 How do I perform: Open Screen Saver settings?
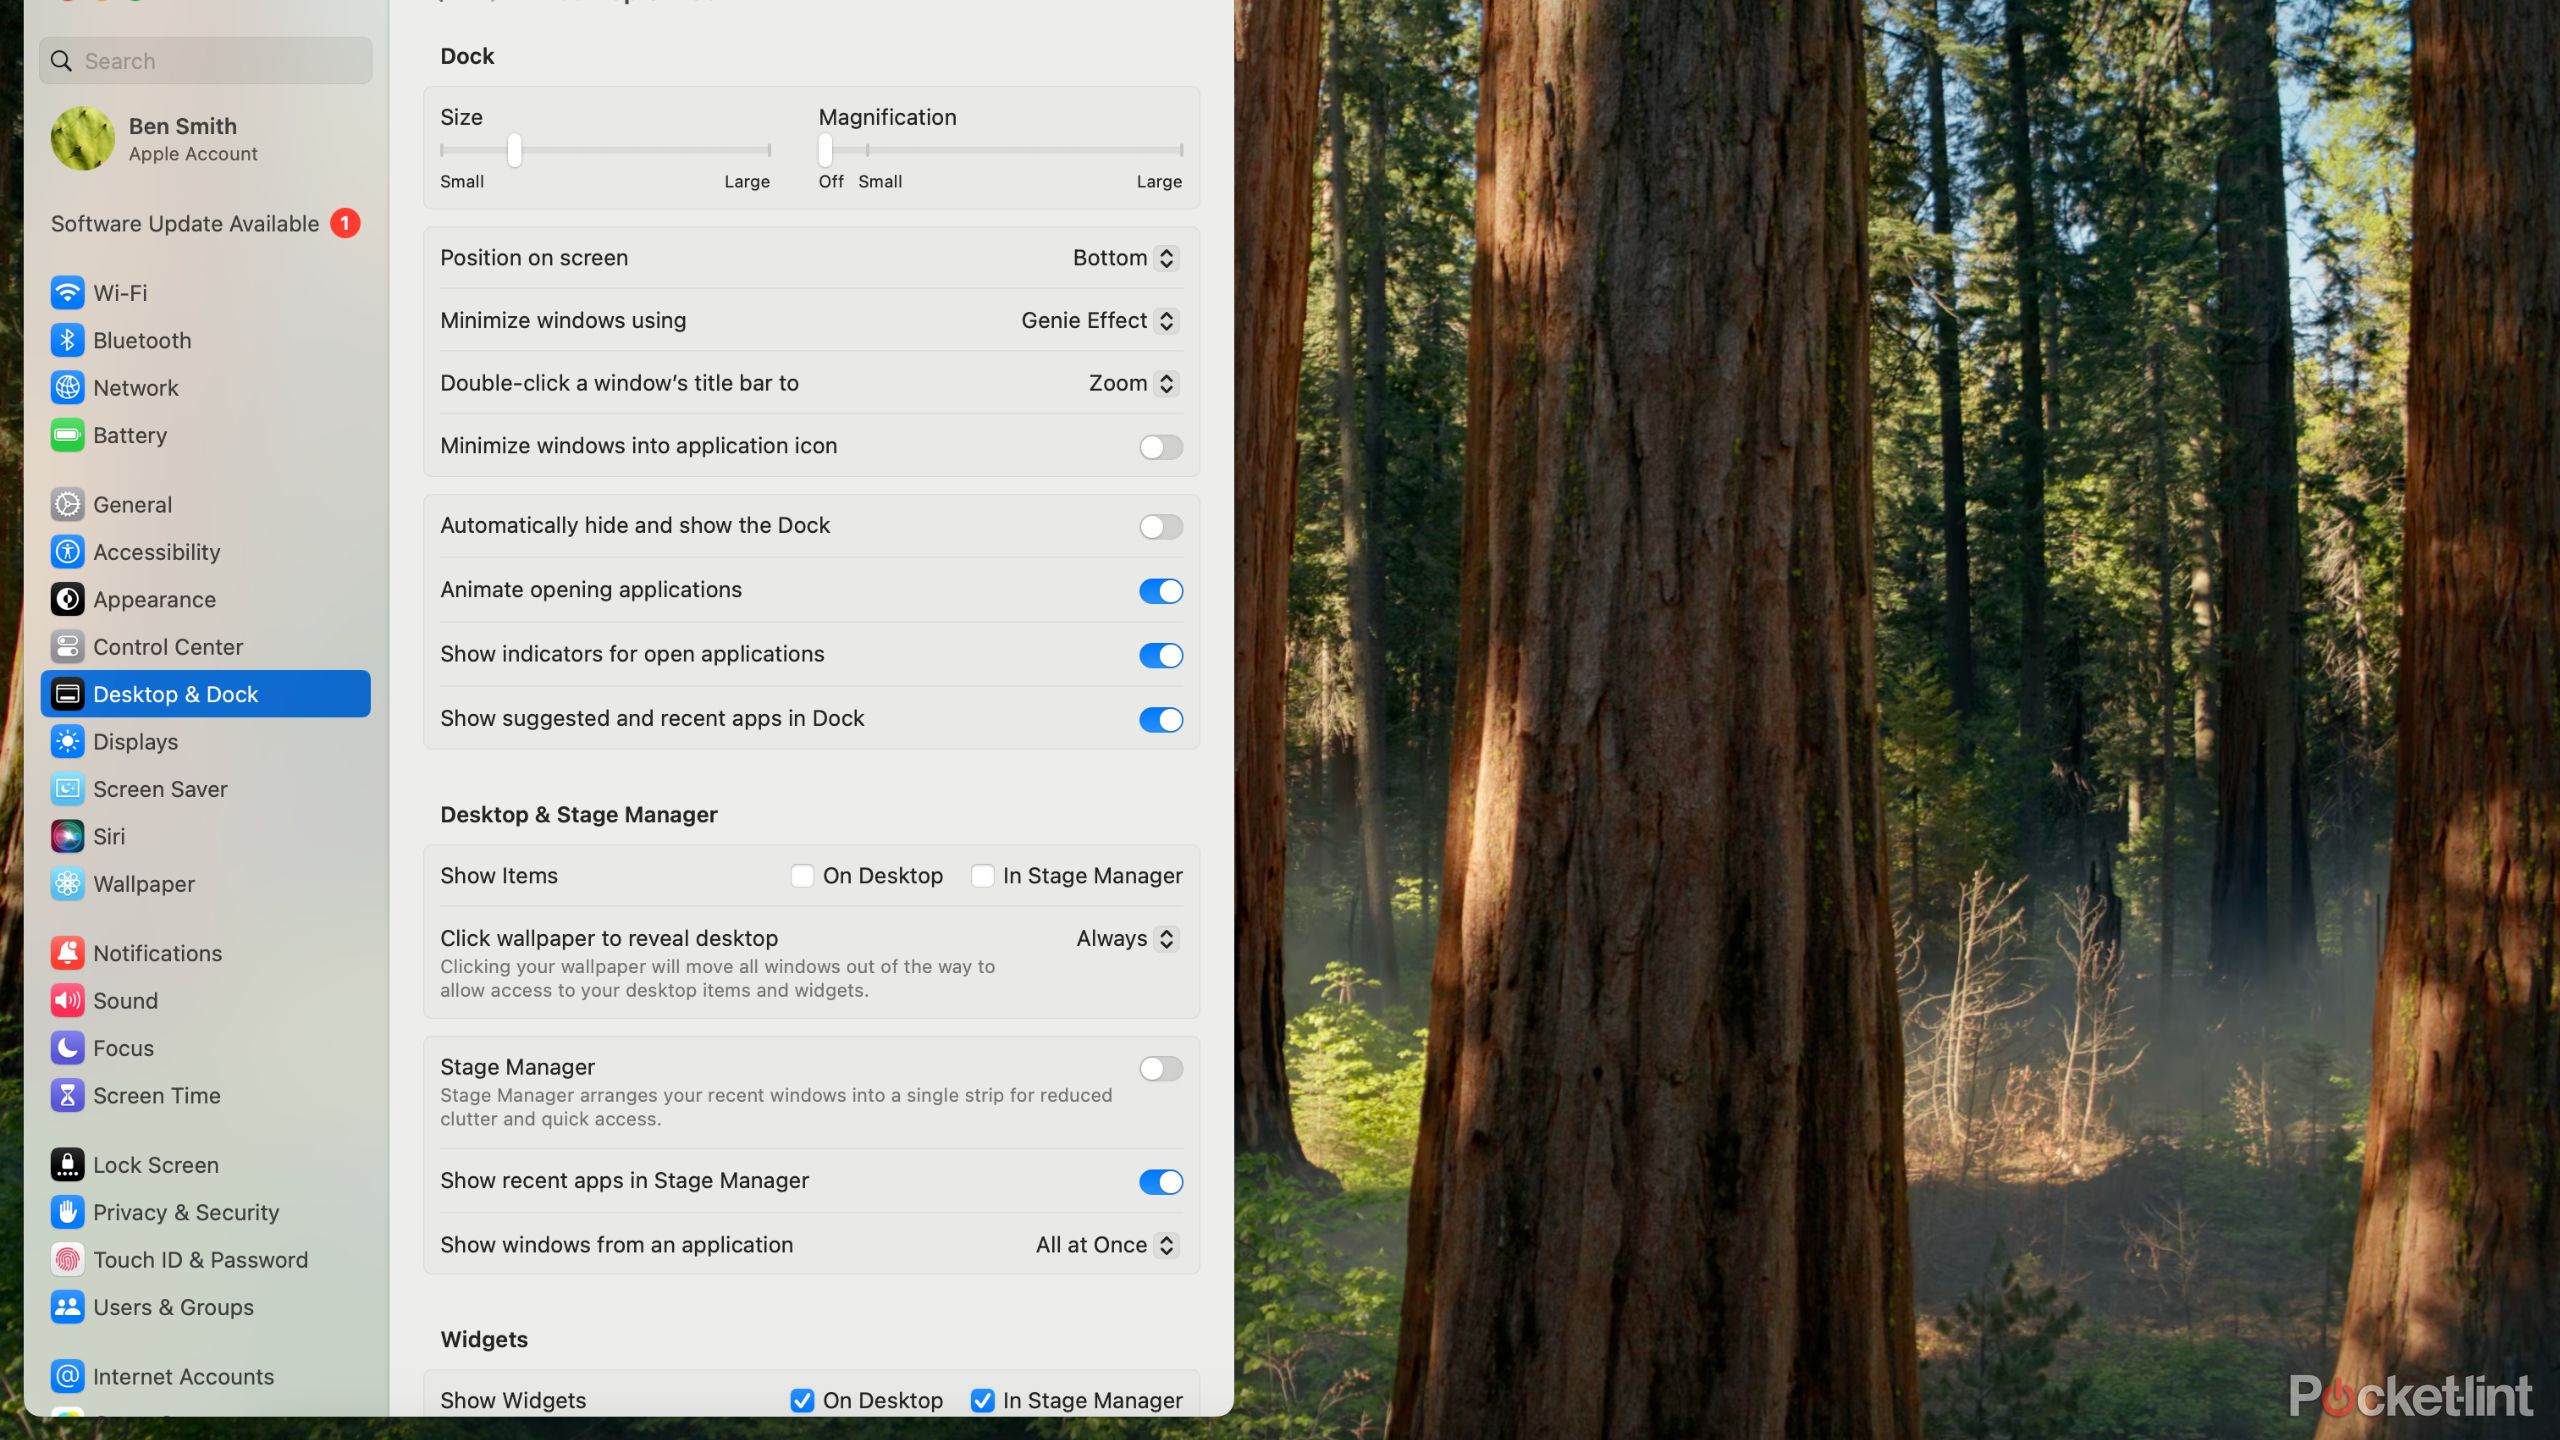(x=158, y=788)
